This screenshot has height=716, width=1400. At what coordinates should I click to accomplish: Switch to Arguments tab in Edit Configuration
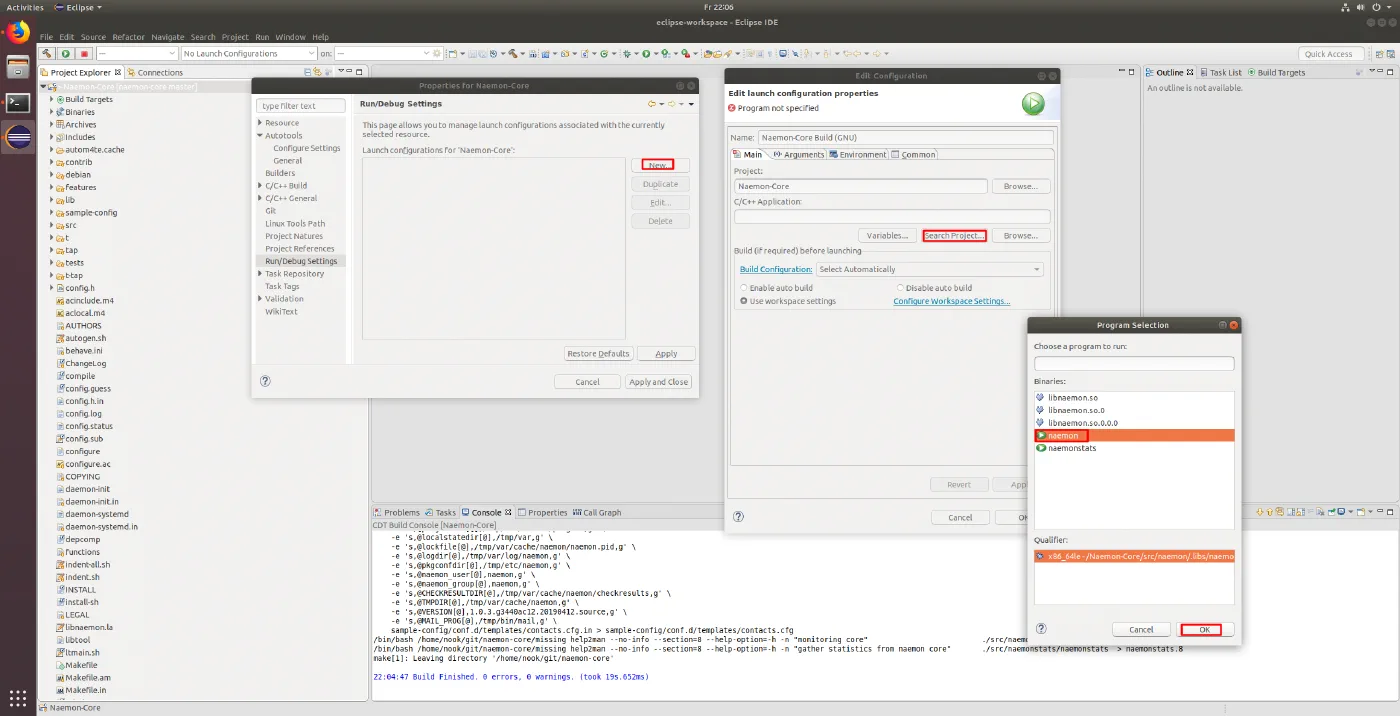coord(798,154)
